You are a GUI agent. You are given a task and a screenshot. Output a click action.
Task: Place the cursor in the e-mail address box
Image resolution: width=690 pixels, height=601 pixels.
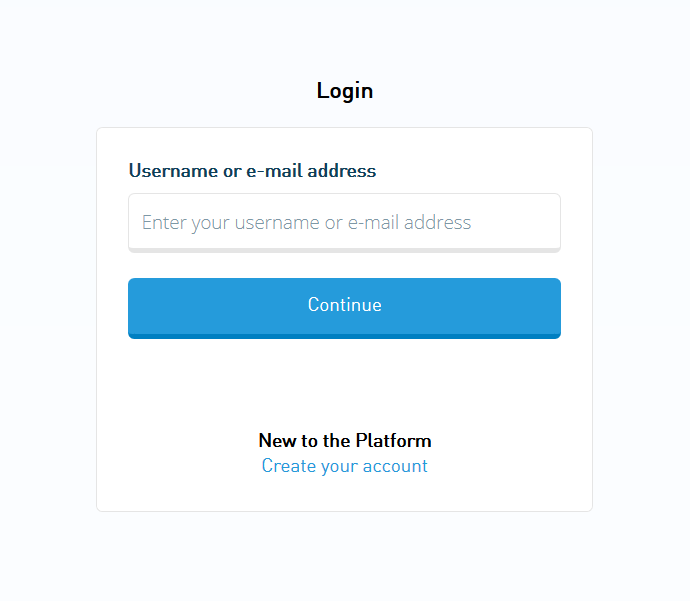(344, 223)
